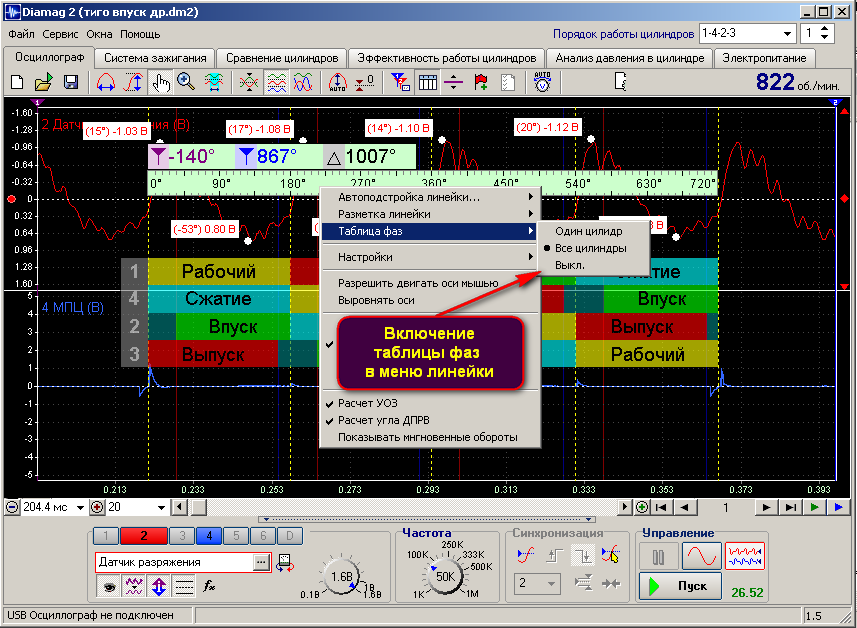Open file using the folder icon
This screenshot has width=857, height=628.
pyautogui.click(x=43, y=83)
